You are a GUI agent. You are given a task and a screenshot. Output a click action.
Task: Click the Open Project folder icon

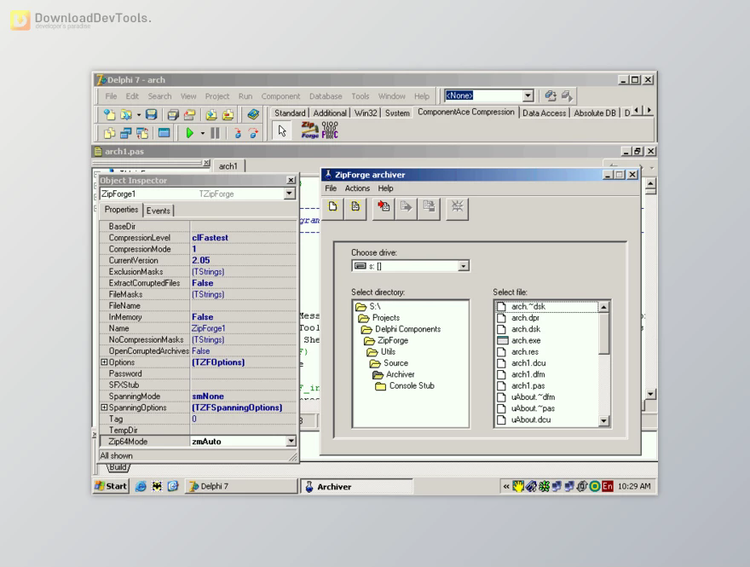click(x=189, y=114)
